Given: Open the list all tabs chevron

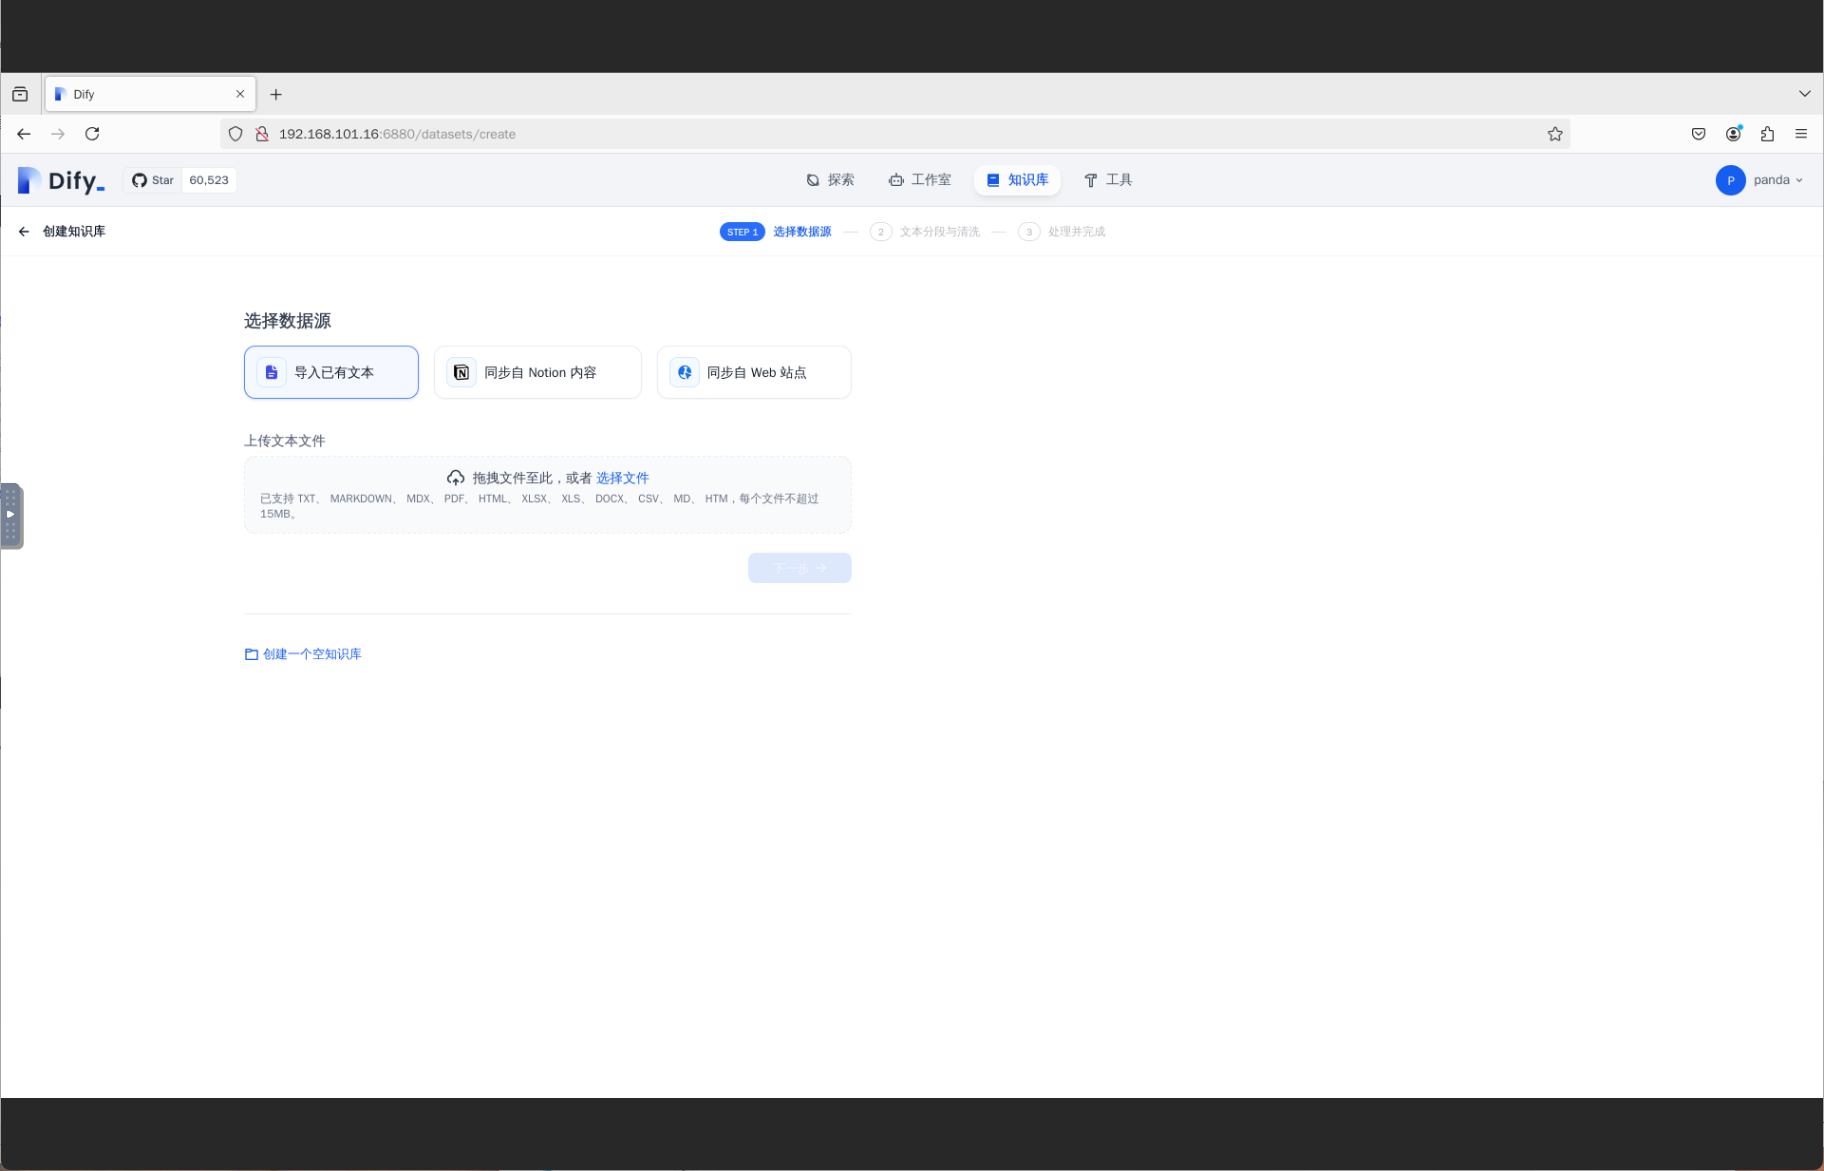Looking at the screenshot, I should point(1804,94).
